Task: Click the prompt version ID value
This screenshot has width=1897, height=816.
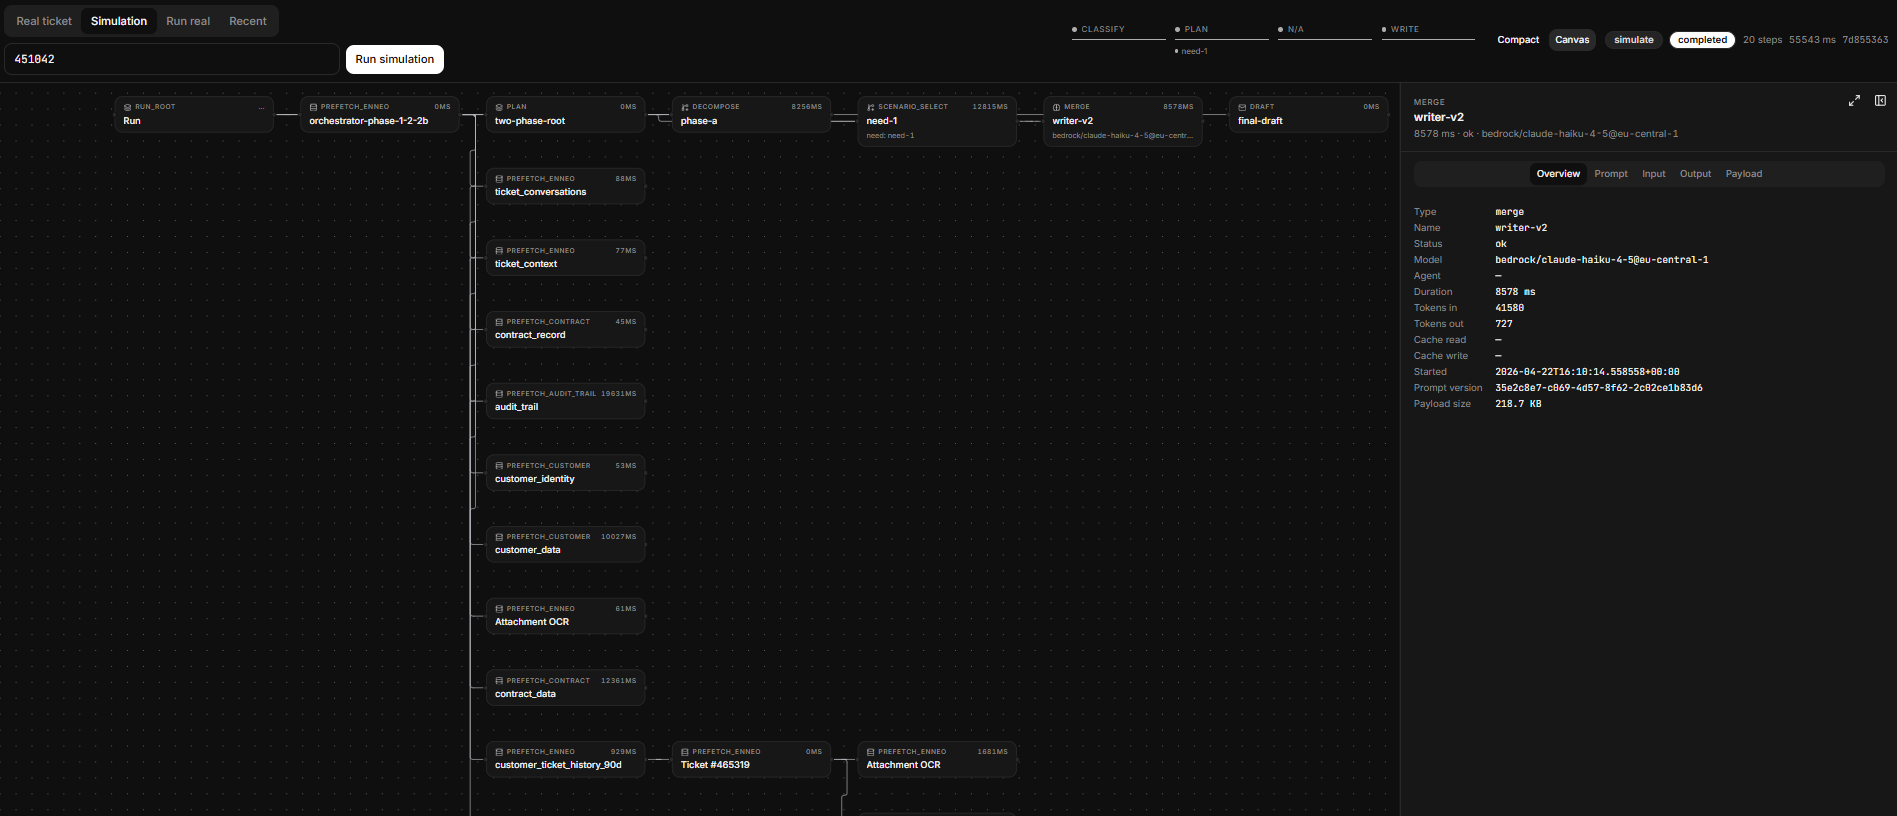Action: pyautogui.click(x=1598, y=388)
